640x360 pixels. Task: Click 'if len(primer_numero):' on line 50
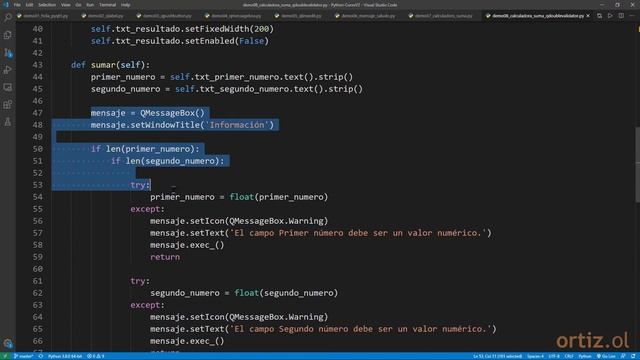tap(145, 149)
